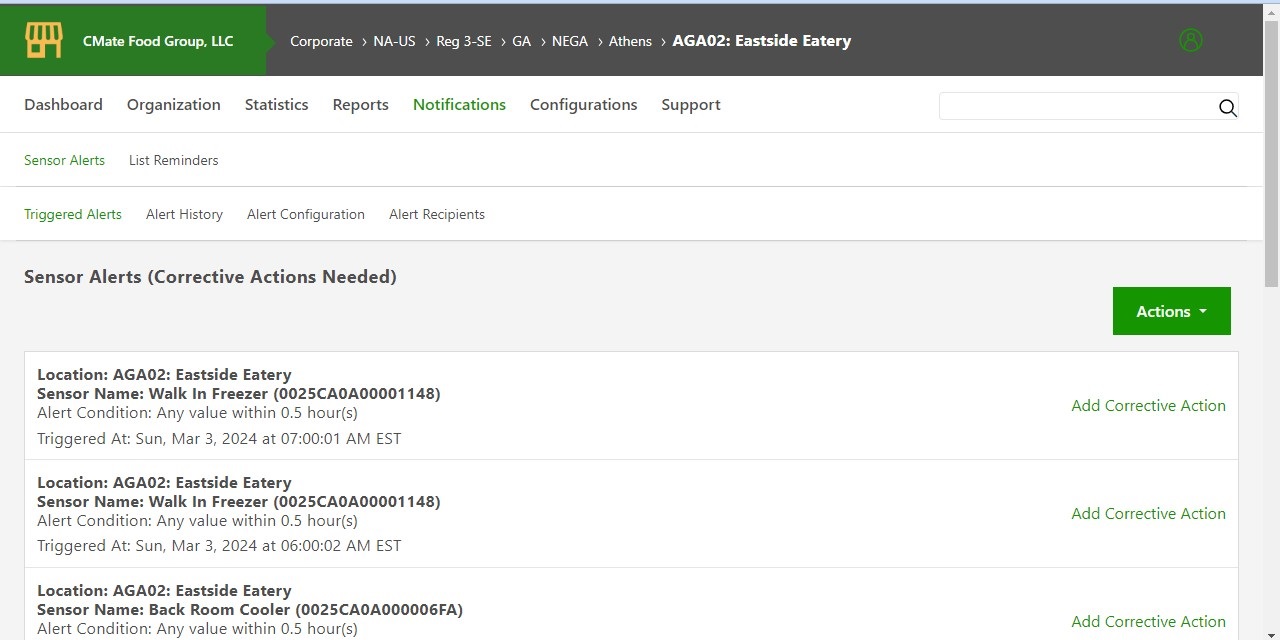Viewport: 1280px width, 640px height.
Task: Open the Reports menu
Action: tap(360, 104)
